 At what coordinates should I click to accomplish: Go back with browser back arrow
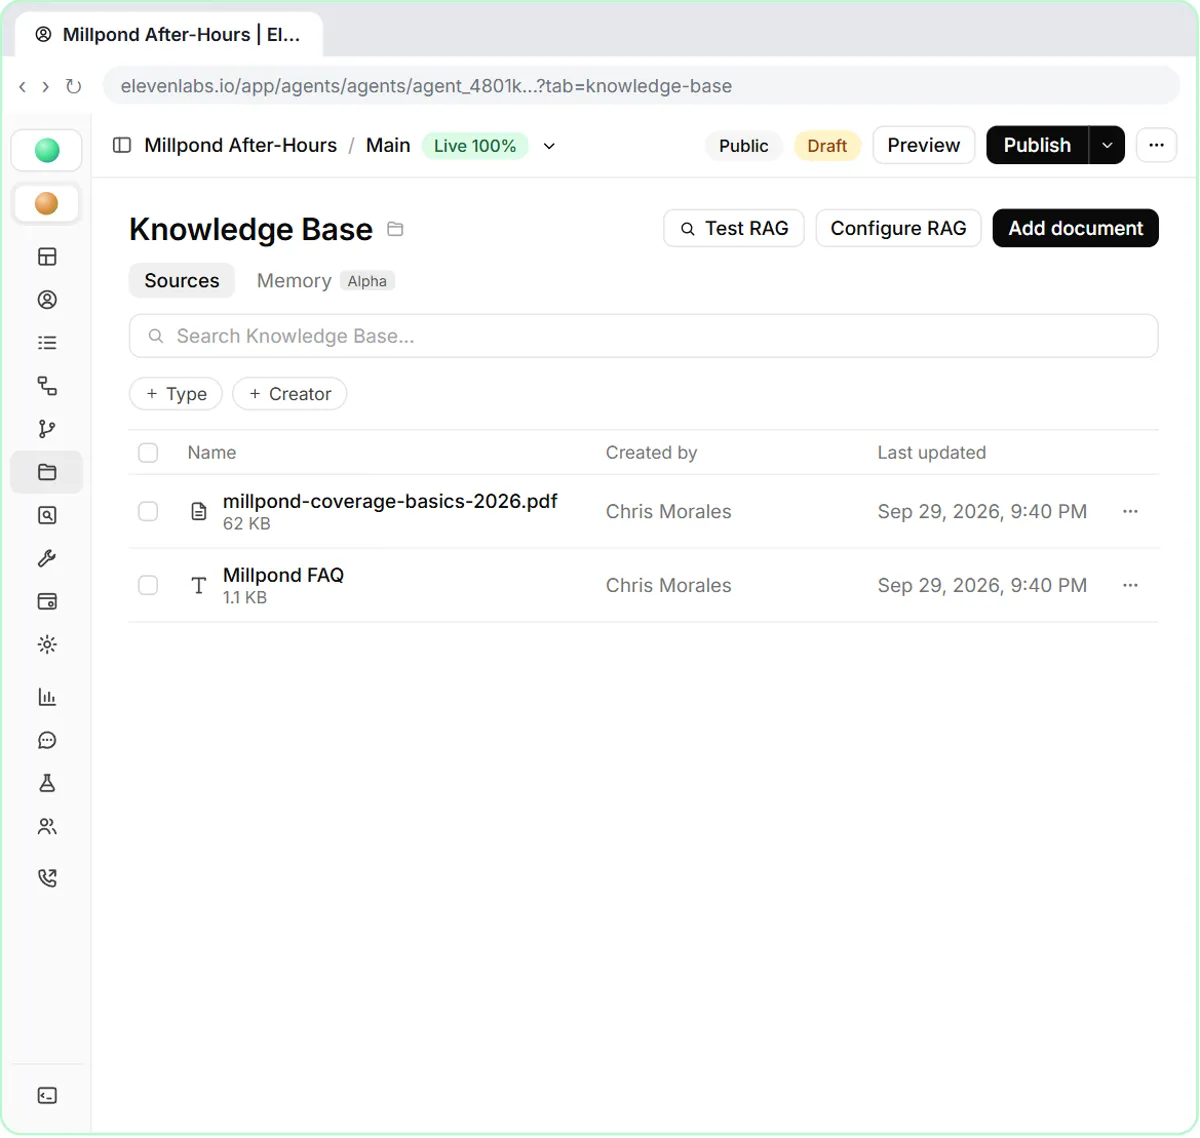pos(22,87)
